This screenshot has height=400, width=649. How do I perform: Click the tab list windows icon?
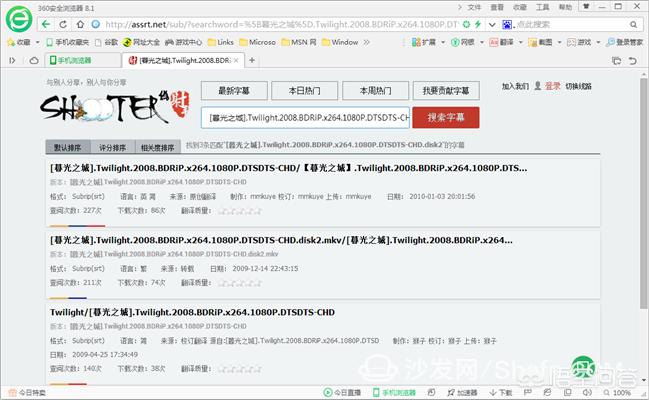pyautogui.click(x=617, y=61)
